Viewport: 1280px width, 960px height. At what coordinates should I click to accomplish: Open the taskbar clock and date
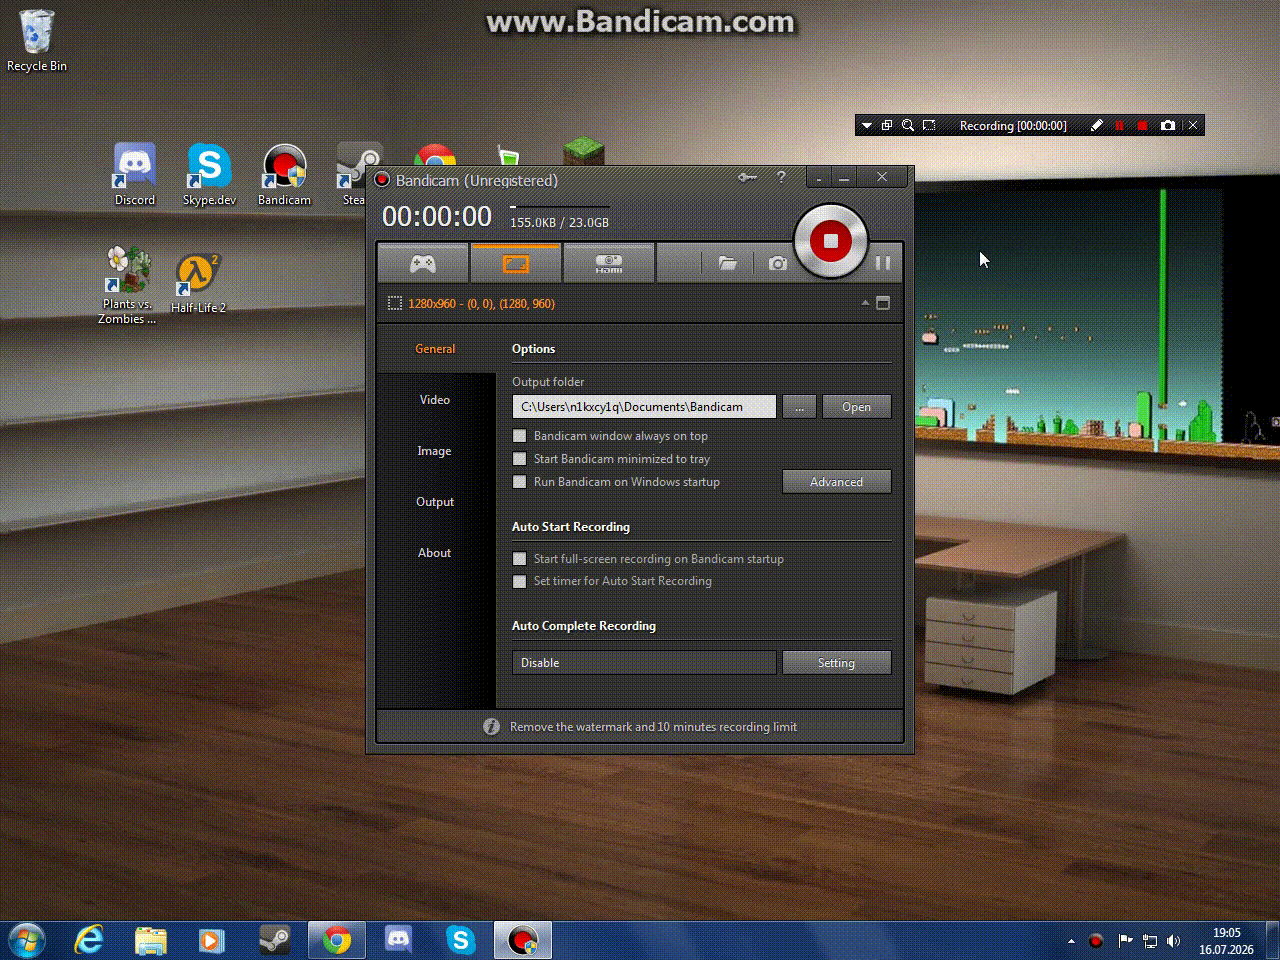click(x=1227, y=941)
